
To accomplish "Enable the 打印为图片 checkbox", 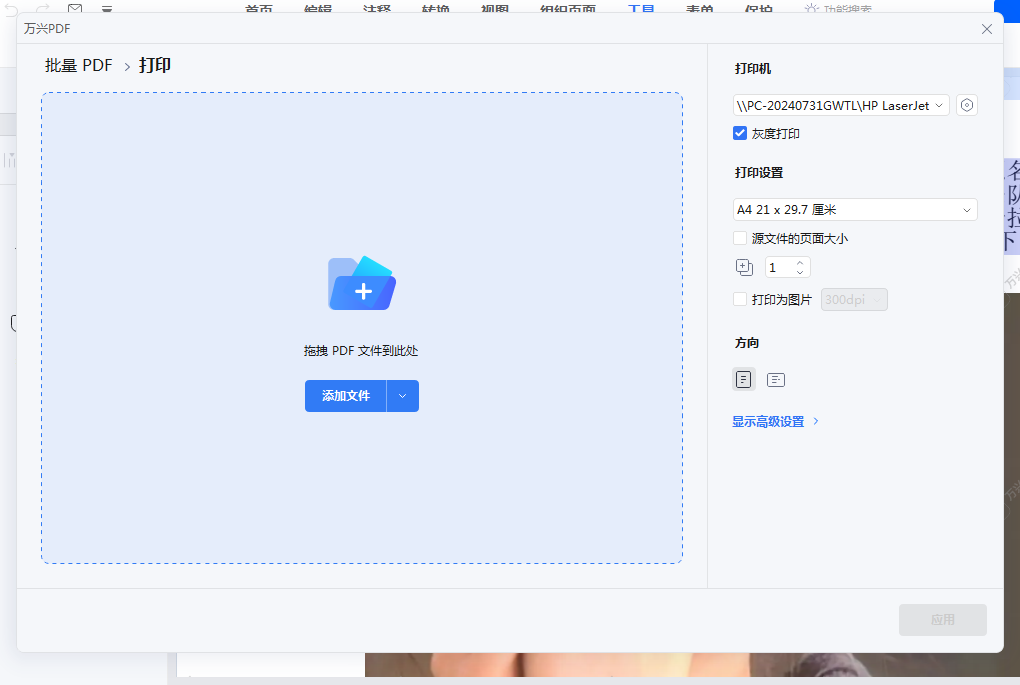I will [740, 299].
